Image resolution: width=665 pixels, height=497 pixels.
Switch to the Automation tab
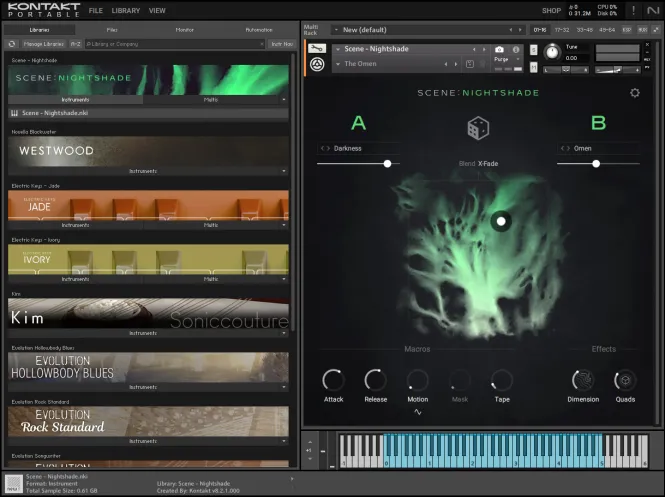pos(258,30)
